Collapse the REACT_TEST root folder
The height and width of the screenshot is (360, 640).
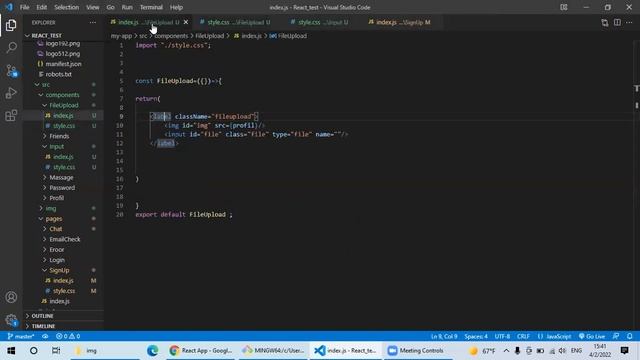pyautogui.click(x=46, y=36)
